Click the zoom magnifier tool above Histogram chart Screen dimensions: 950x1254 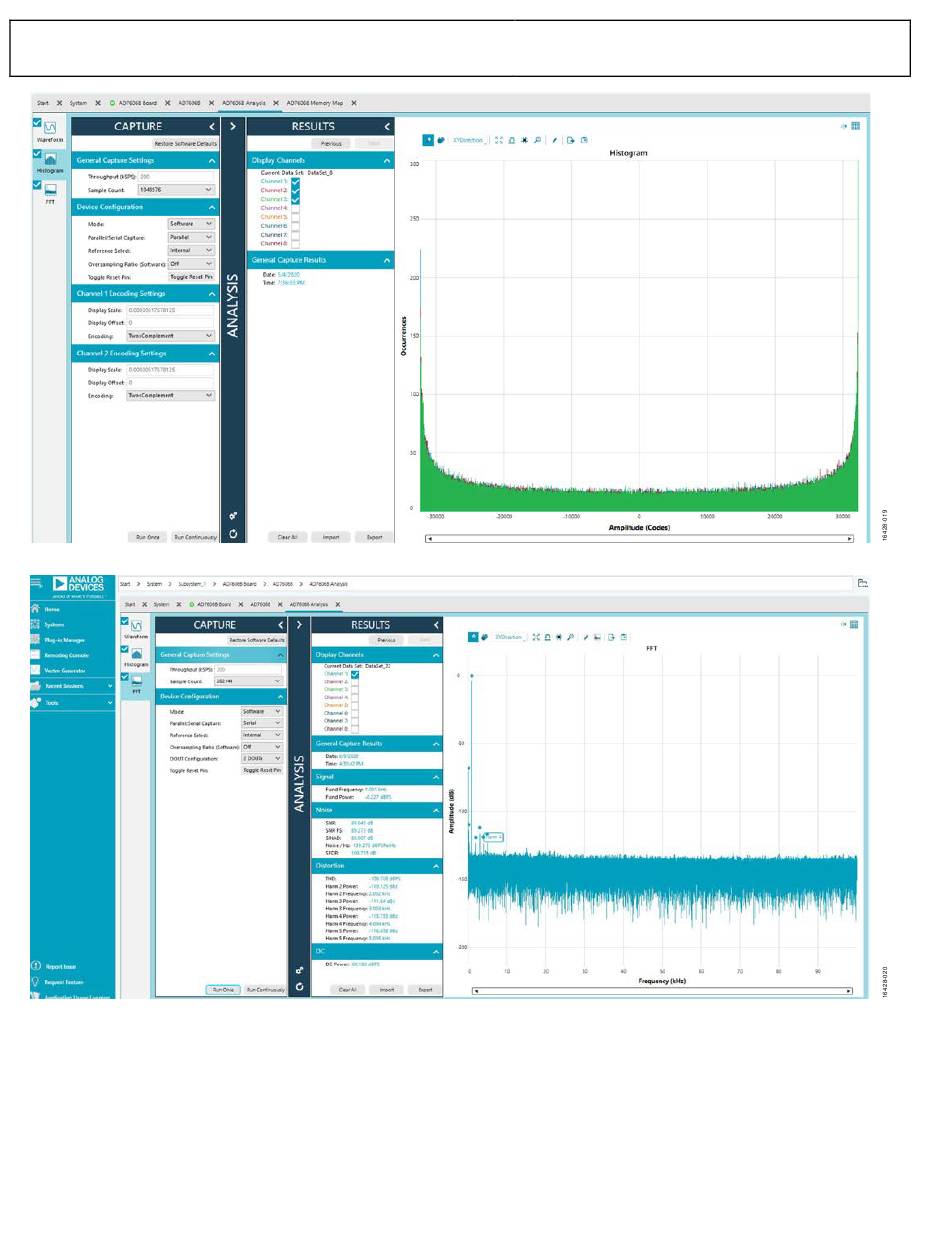[x=538, y=141]
